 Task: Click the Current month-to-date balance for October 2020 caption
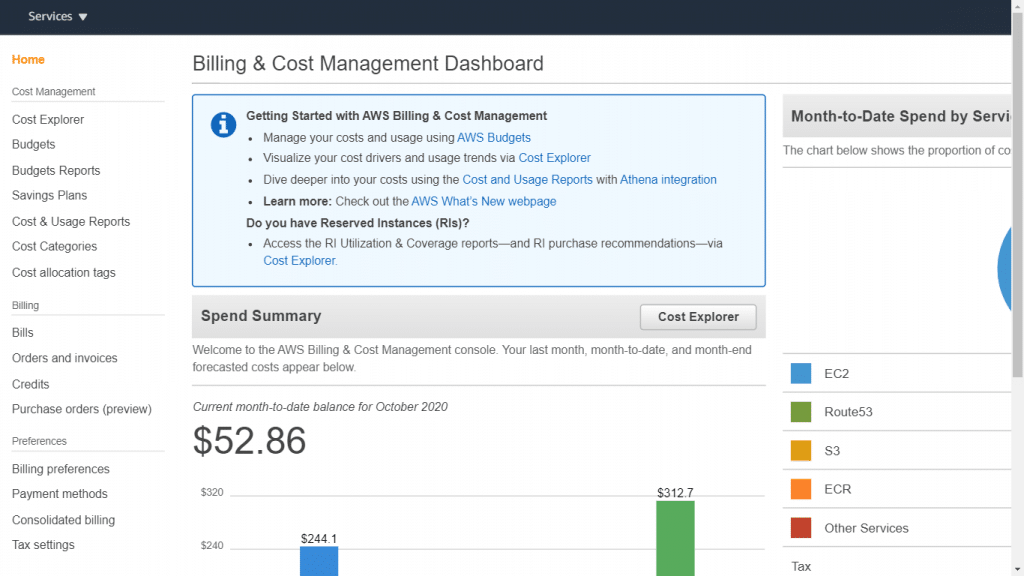point(320,407)
